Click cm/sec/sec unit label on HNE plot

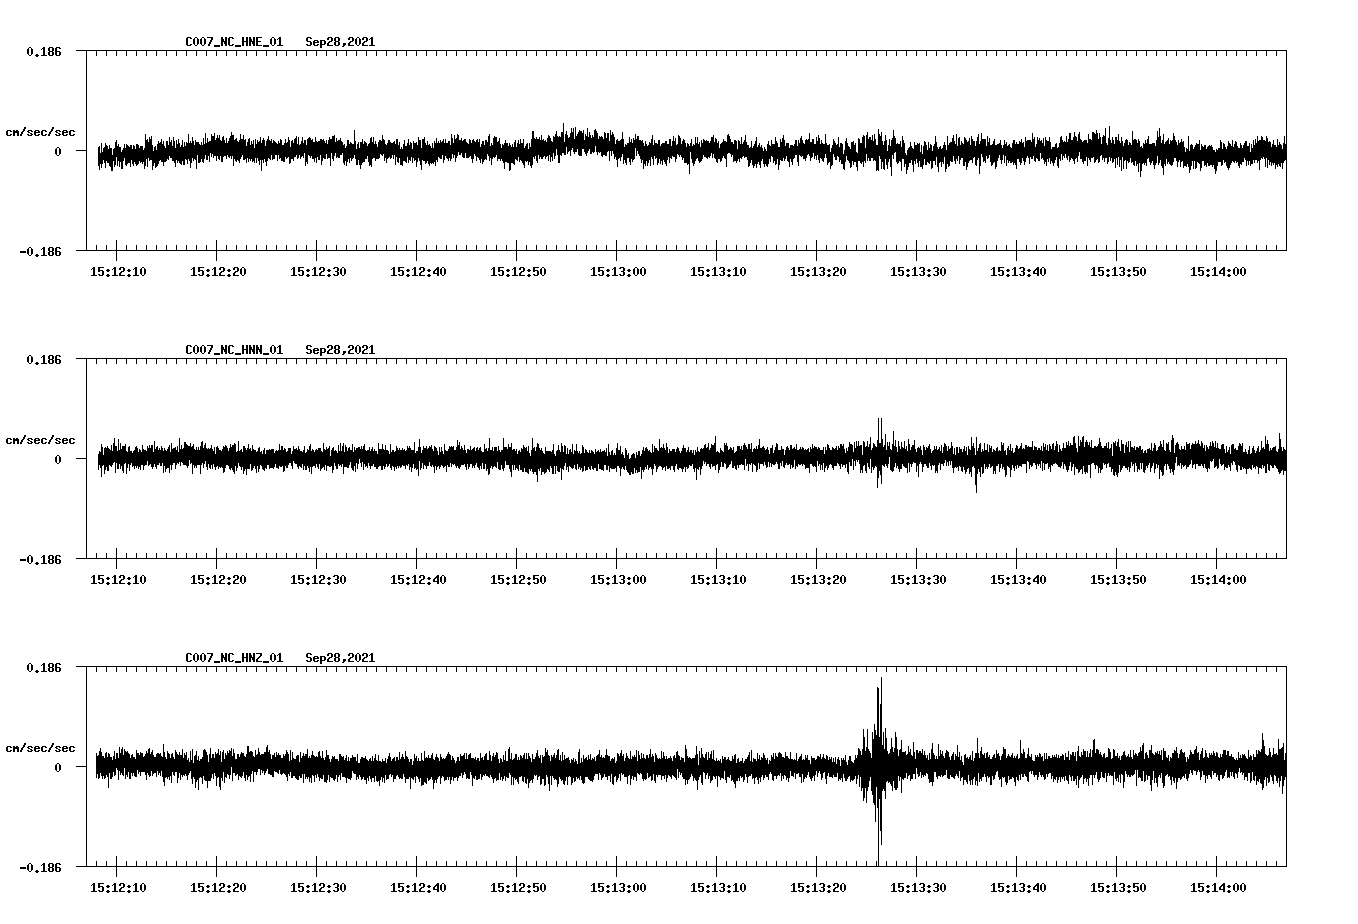tap(40, 132)
